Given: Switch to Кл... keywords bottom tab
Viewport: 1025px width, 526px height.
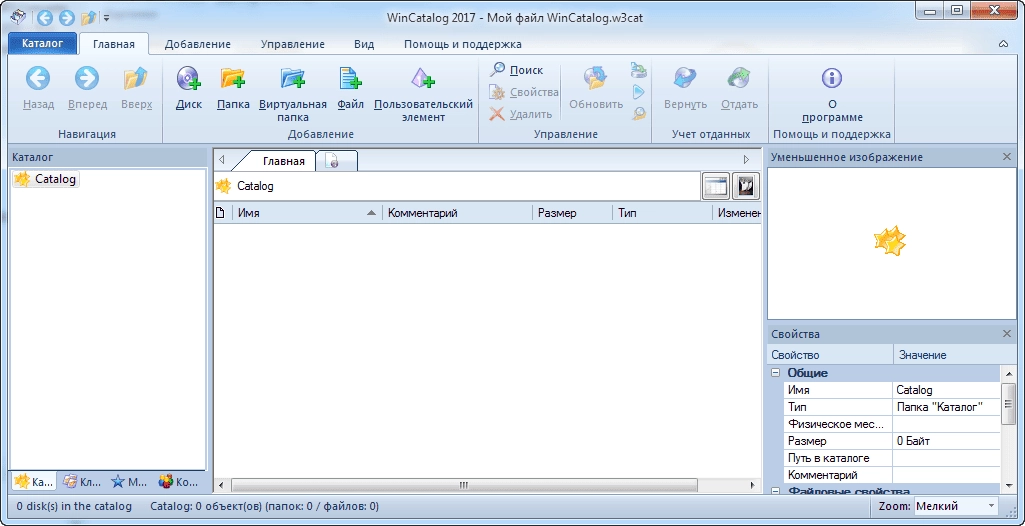Looking at the screenshot, I should tap(82, 482).
